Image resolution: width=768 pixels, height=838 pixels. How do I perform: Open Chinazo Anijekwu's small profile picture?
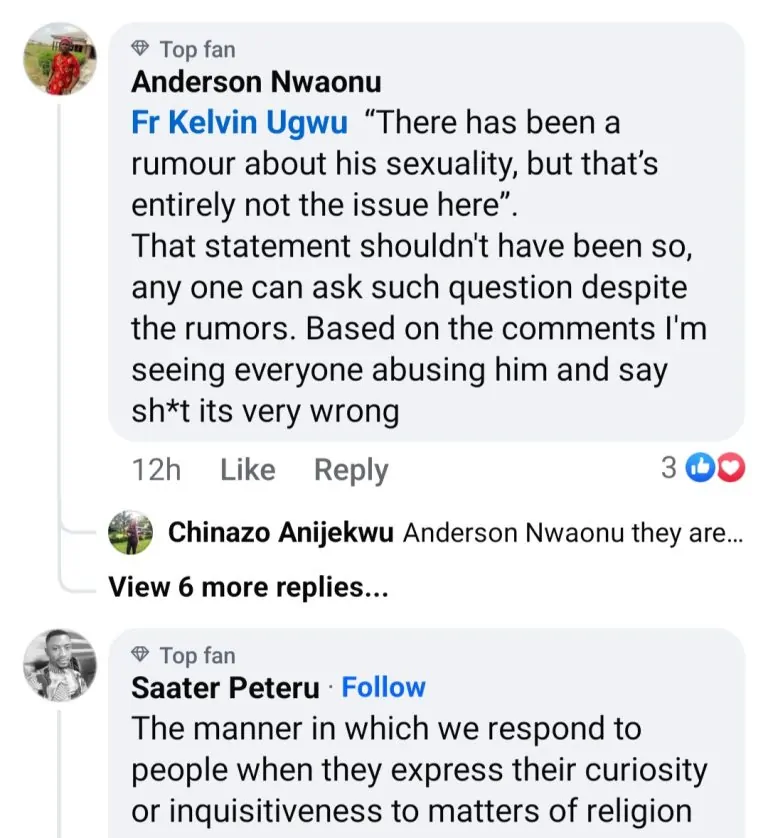130,532
